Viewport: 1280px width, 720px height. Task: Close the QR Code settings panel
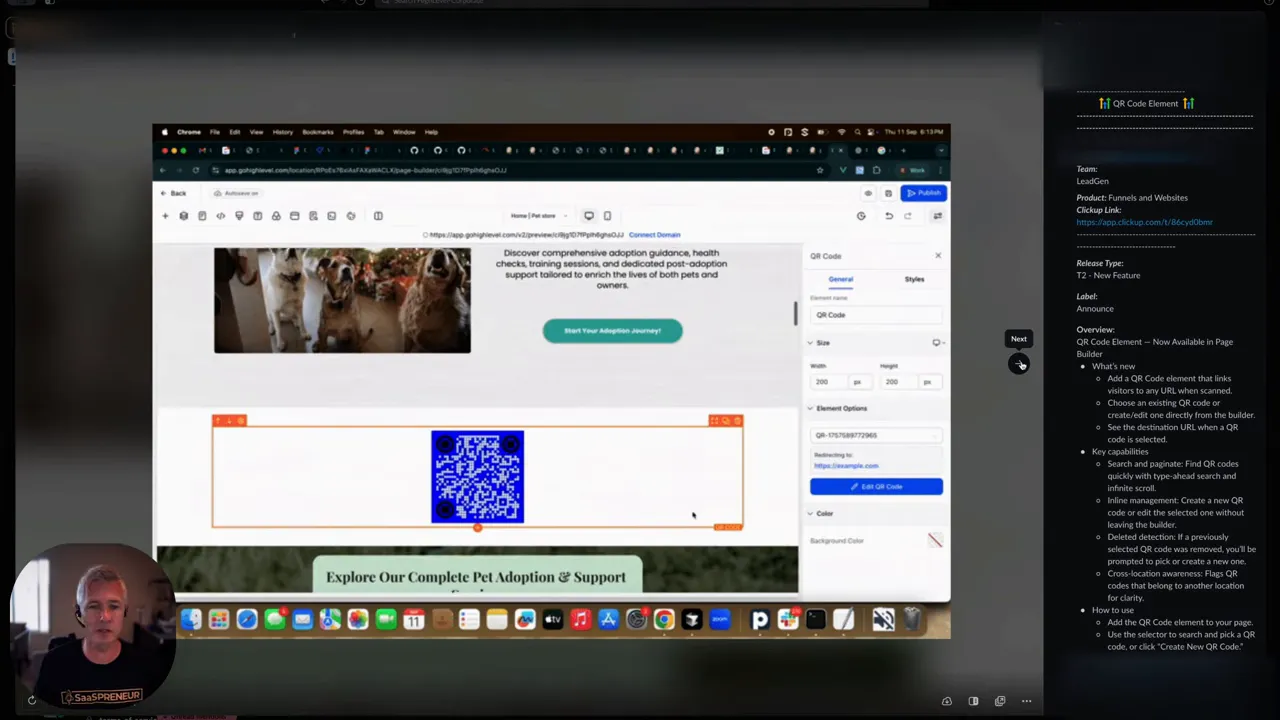coord(938,256)
